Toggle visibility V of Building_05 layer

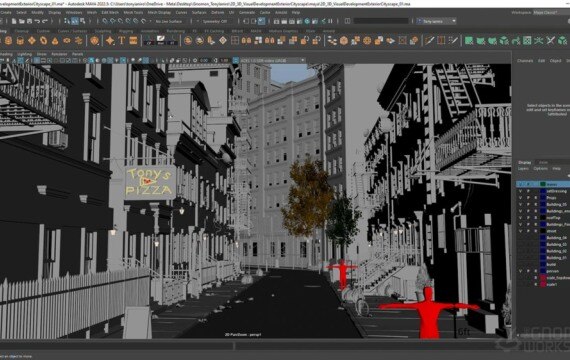tap(520, 204)
